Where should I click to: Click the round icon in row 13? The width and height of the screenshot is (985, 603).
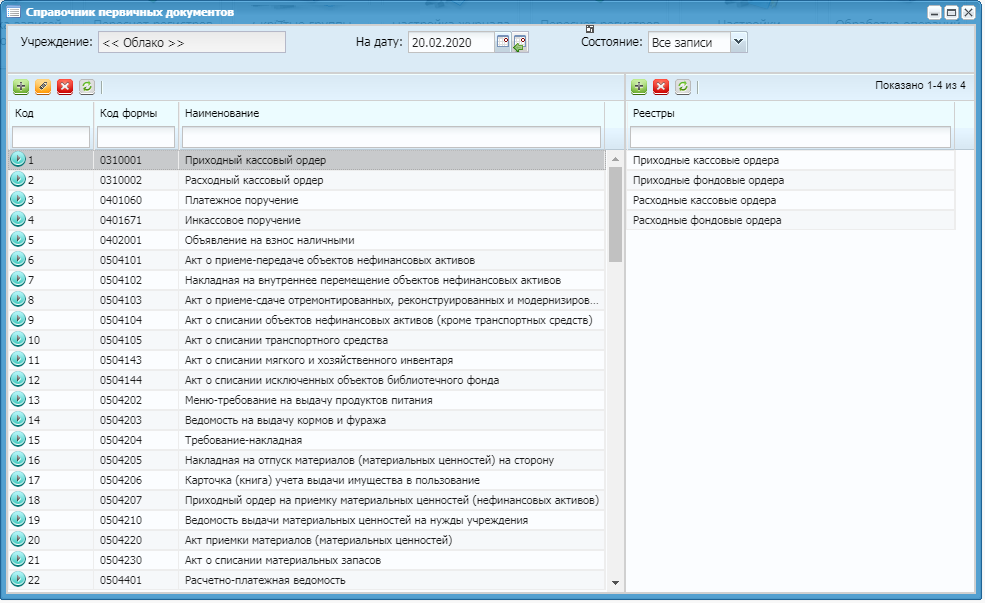point(18,399)
